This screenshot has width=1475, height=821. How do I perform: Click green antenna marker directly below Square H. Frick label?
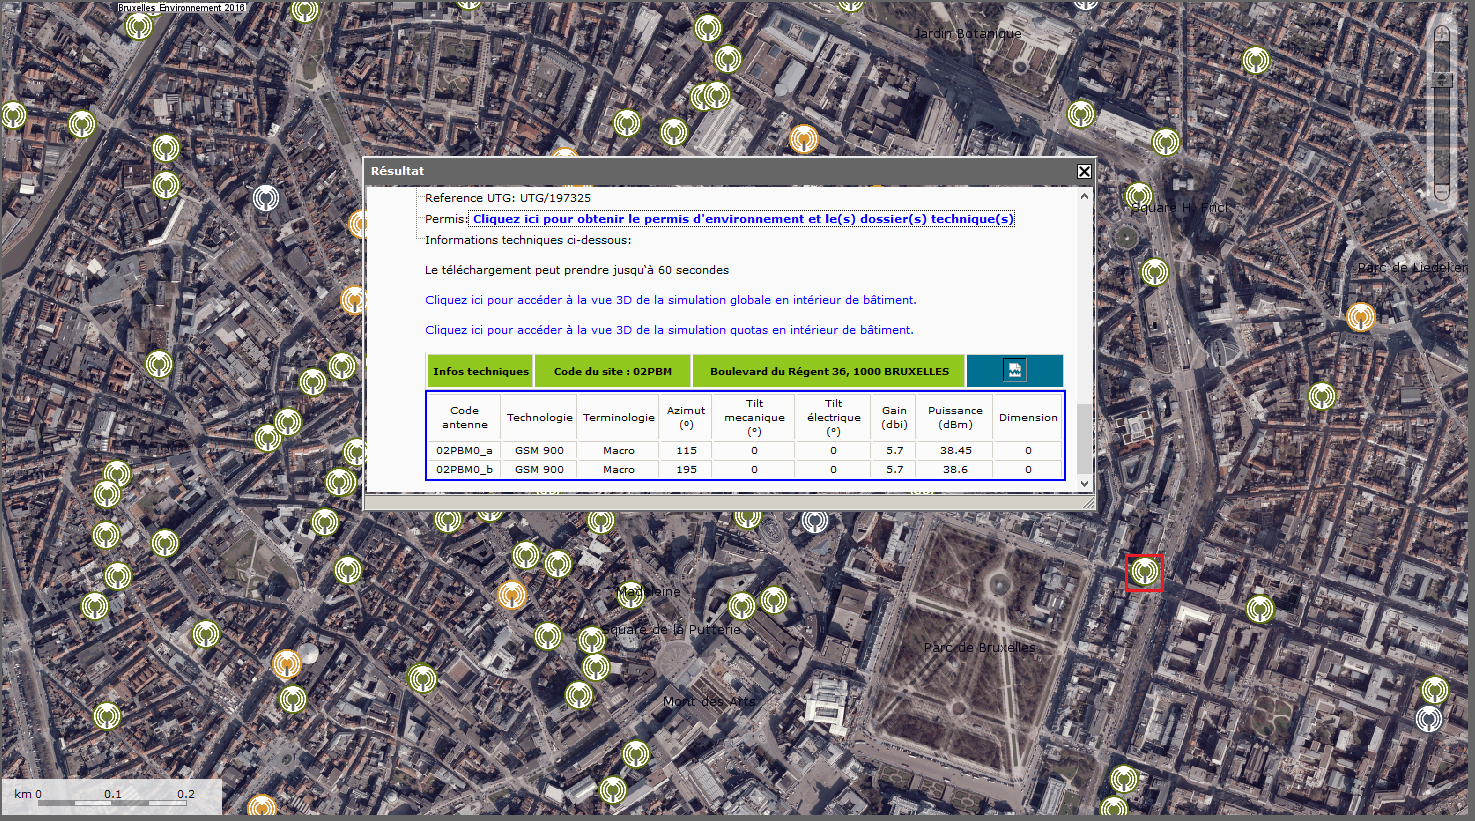tap(1155, 271)
